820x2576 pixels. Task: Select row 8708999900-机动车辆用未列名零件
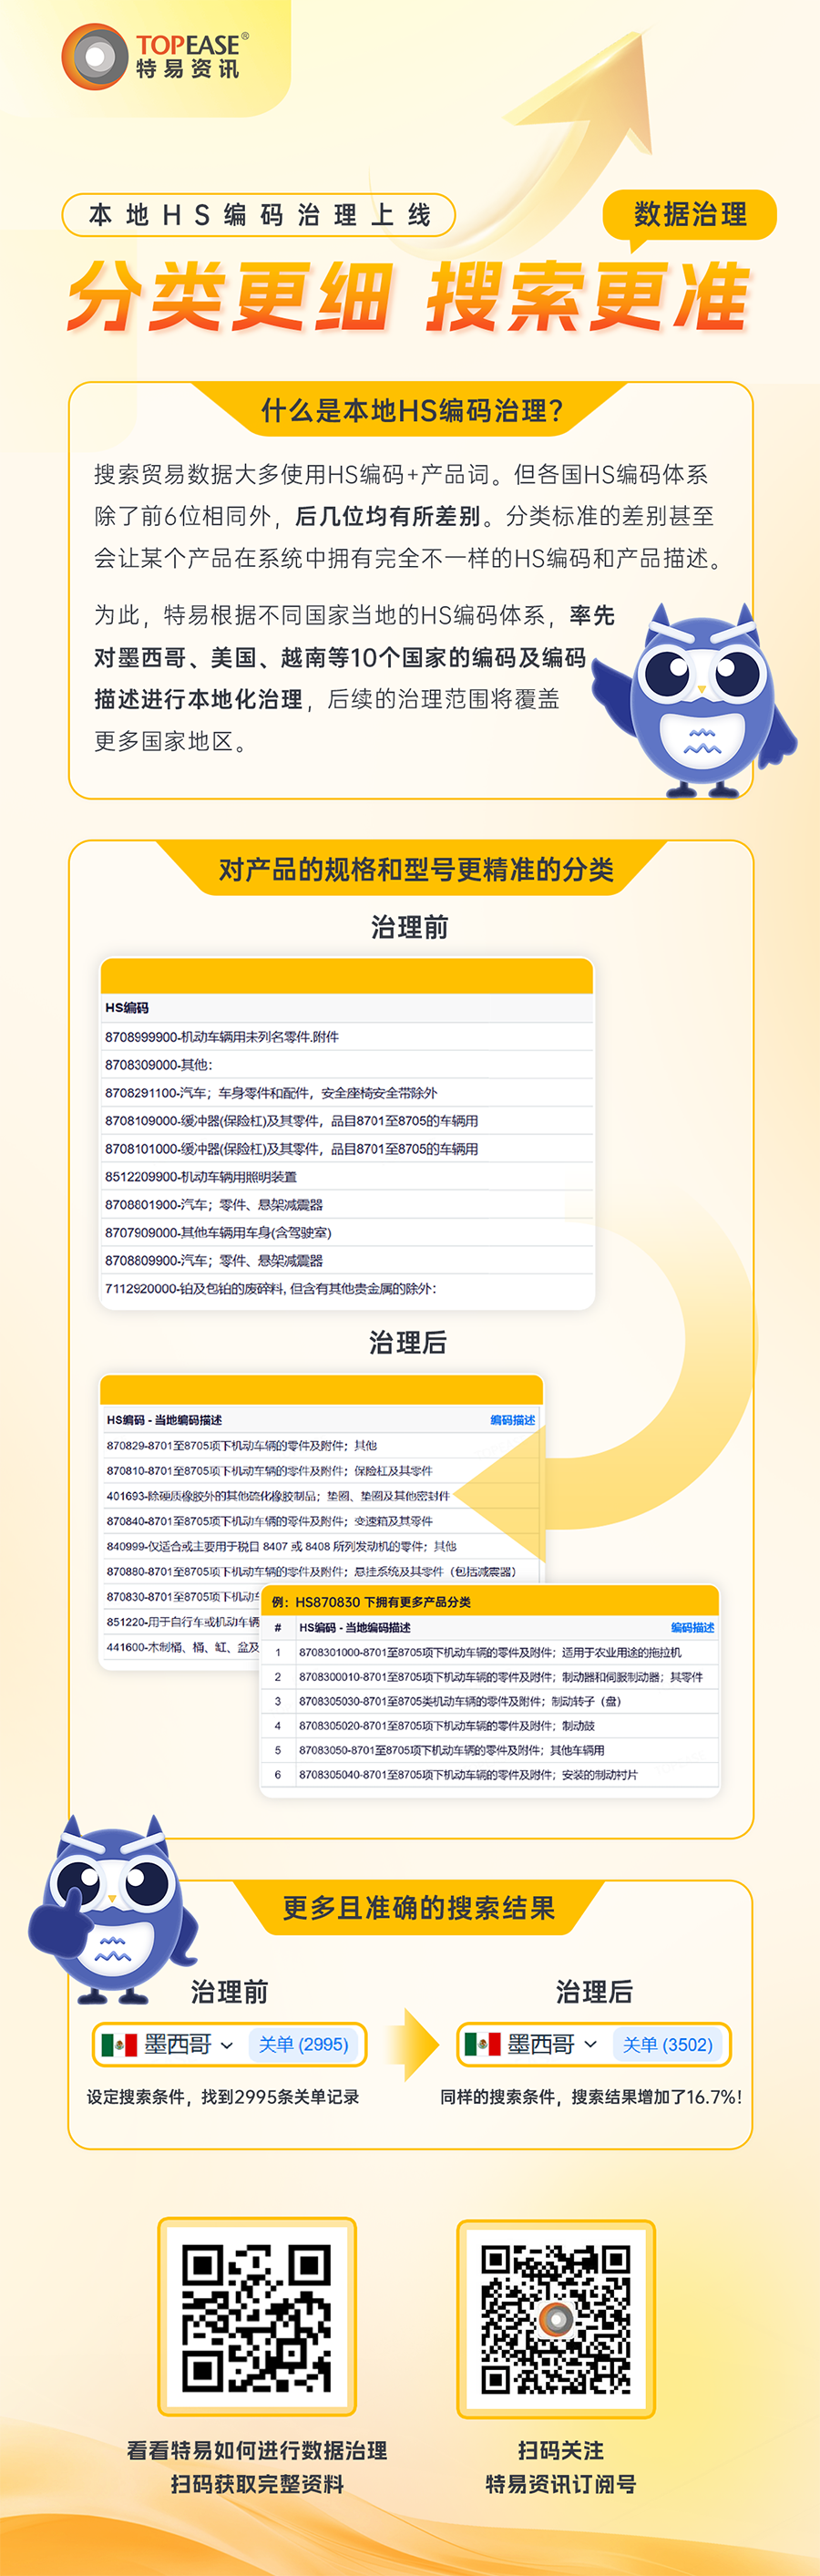pos(222,1037)
